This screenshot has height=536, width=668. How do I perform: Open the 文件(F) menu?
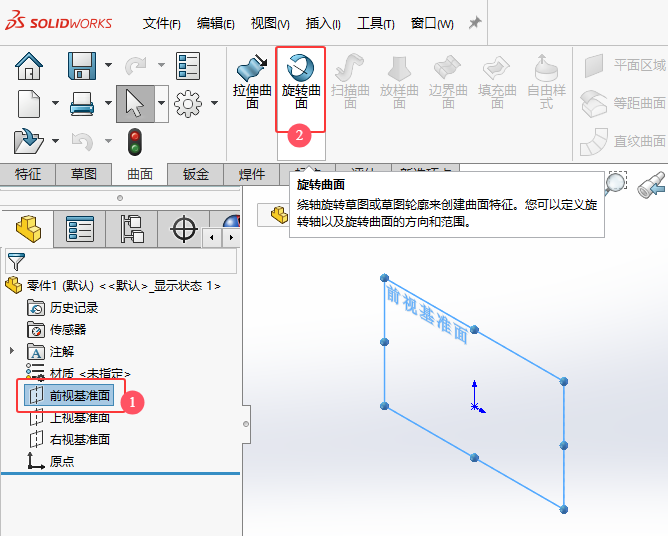[x=161, y=23]
